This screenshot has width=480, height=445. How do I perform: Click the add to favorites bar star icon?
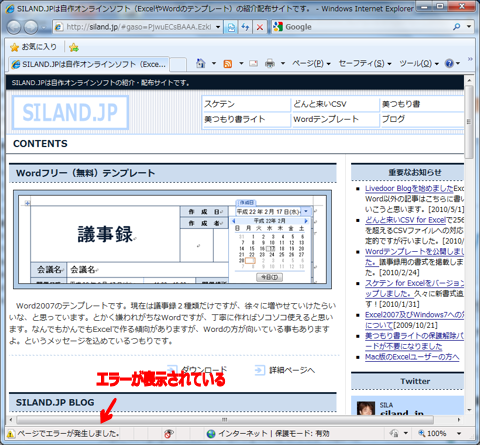click(x=74, y=47)
